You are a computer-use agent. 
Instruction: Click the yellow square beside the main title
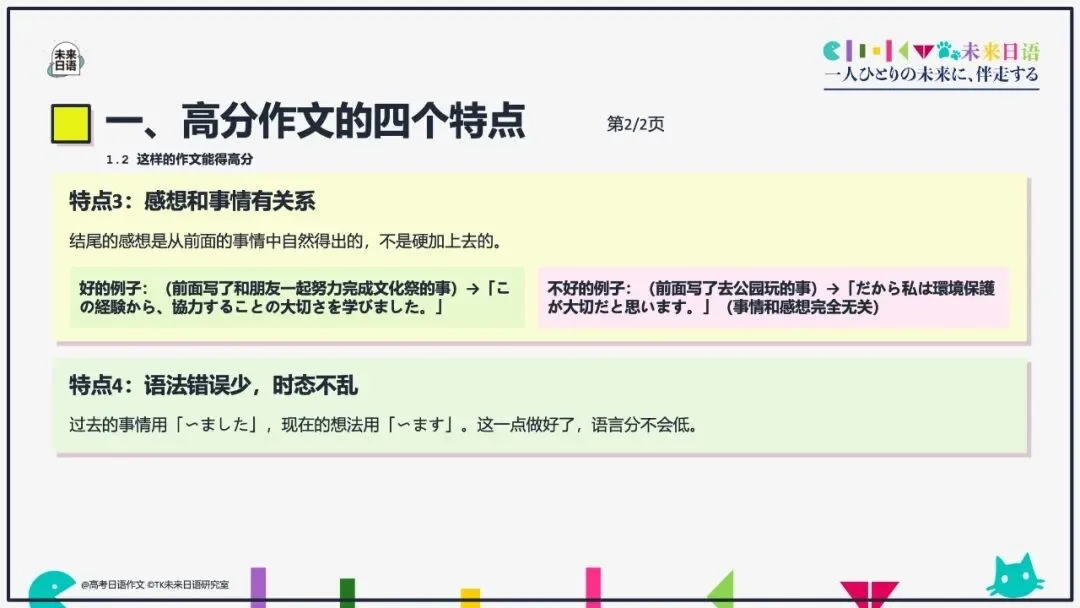[x=71, y=124]
